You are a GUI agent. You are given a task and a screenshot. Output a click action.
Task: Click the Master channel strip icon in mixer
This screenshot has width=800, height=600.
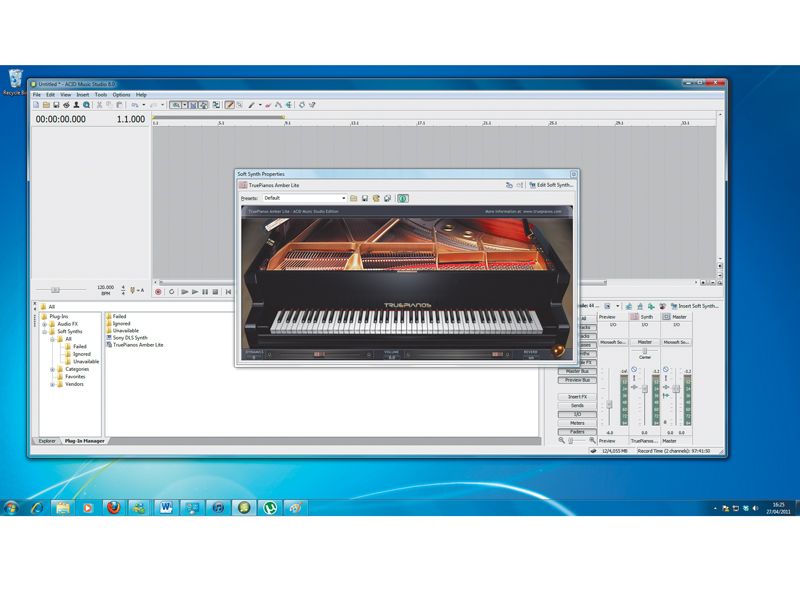666,317
